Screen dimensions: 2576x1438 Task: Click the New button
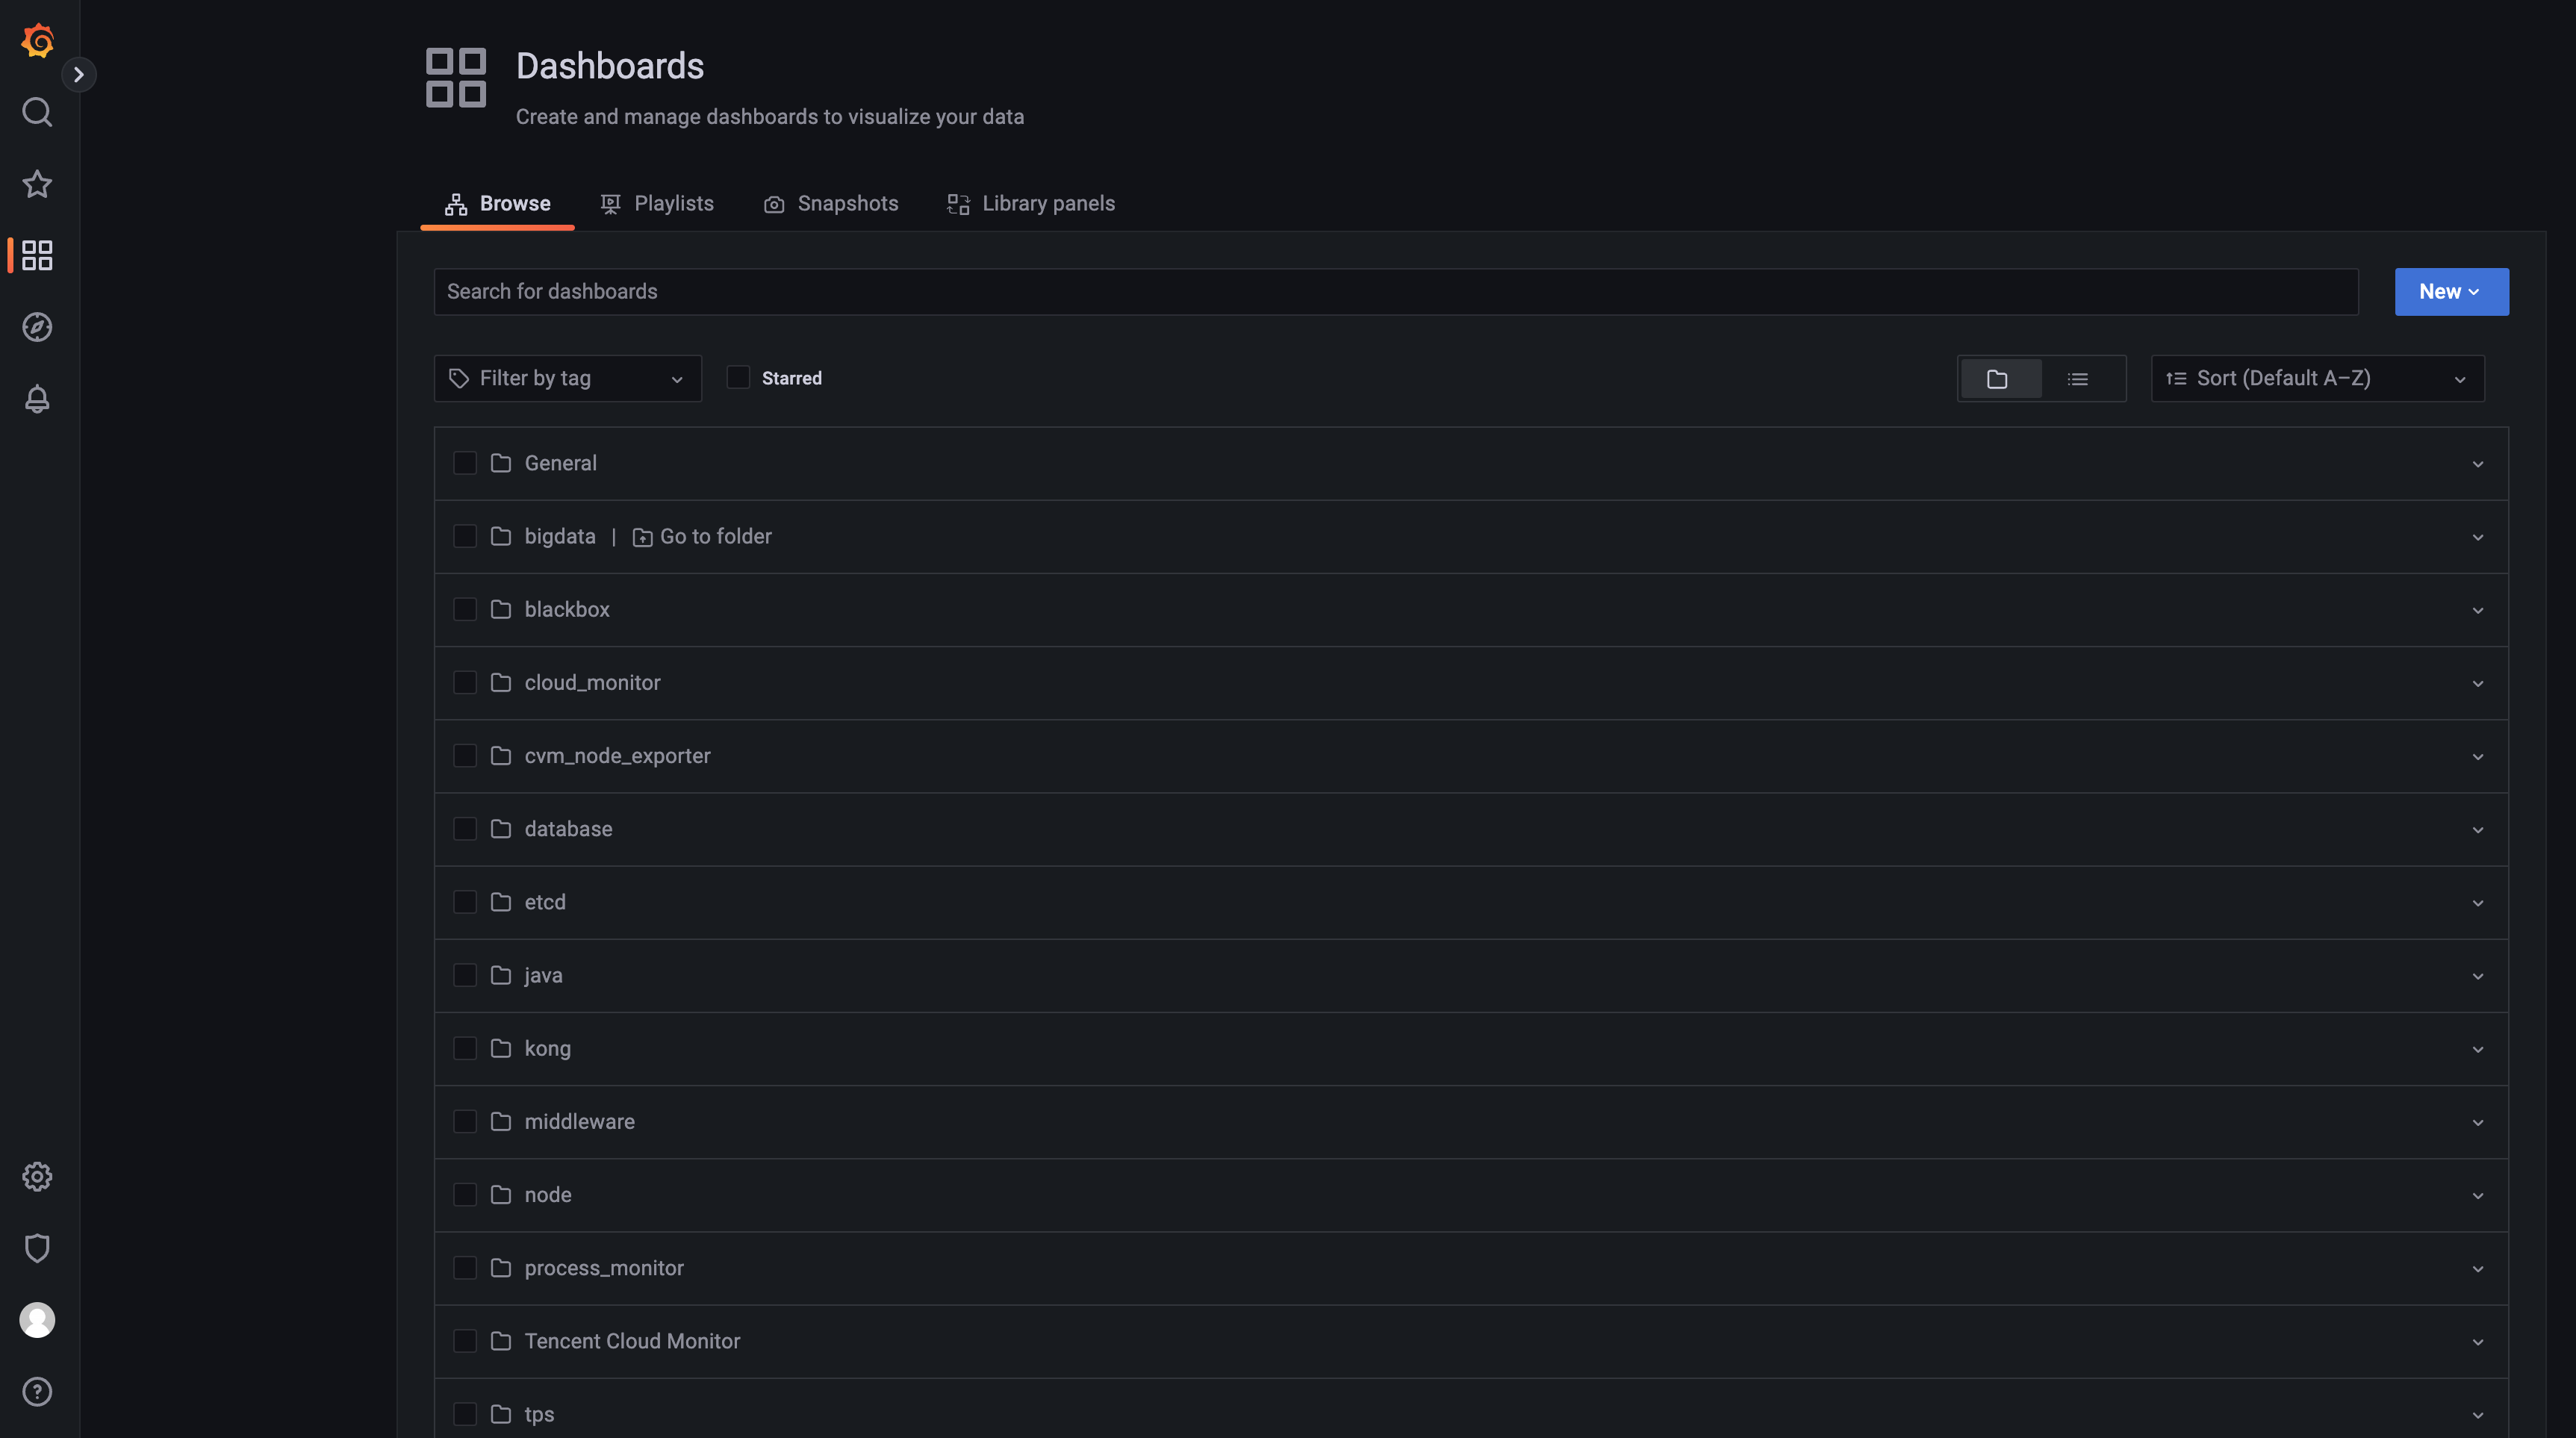coord(2450,292)
